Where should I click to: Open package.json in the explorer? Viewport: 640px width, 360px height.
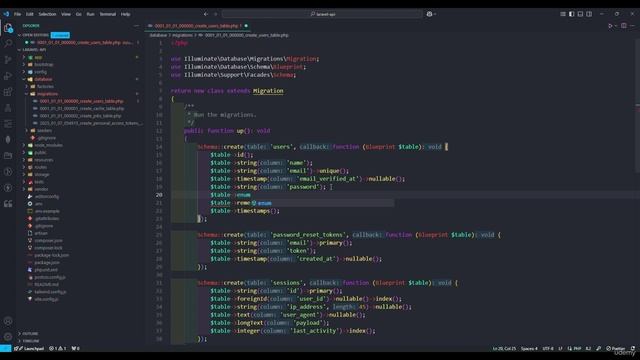click(47, 262)
